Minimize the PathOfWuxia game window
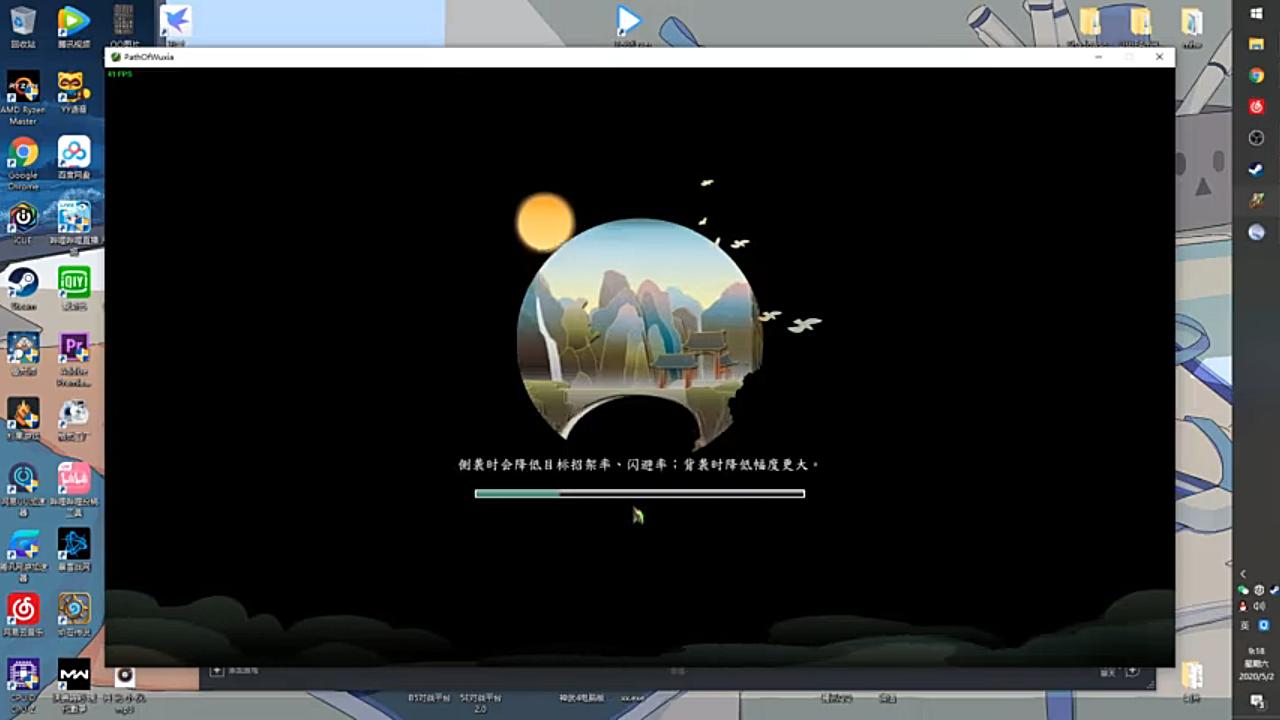Viewport: 1280px width, 720px height. pos(1098,57)
